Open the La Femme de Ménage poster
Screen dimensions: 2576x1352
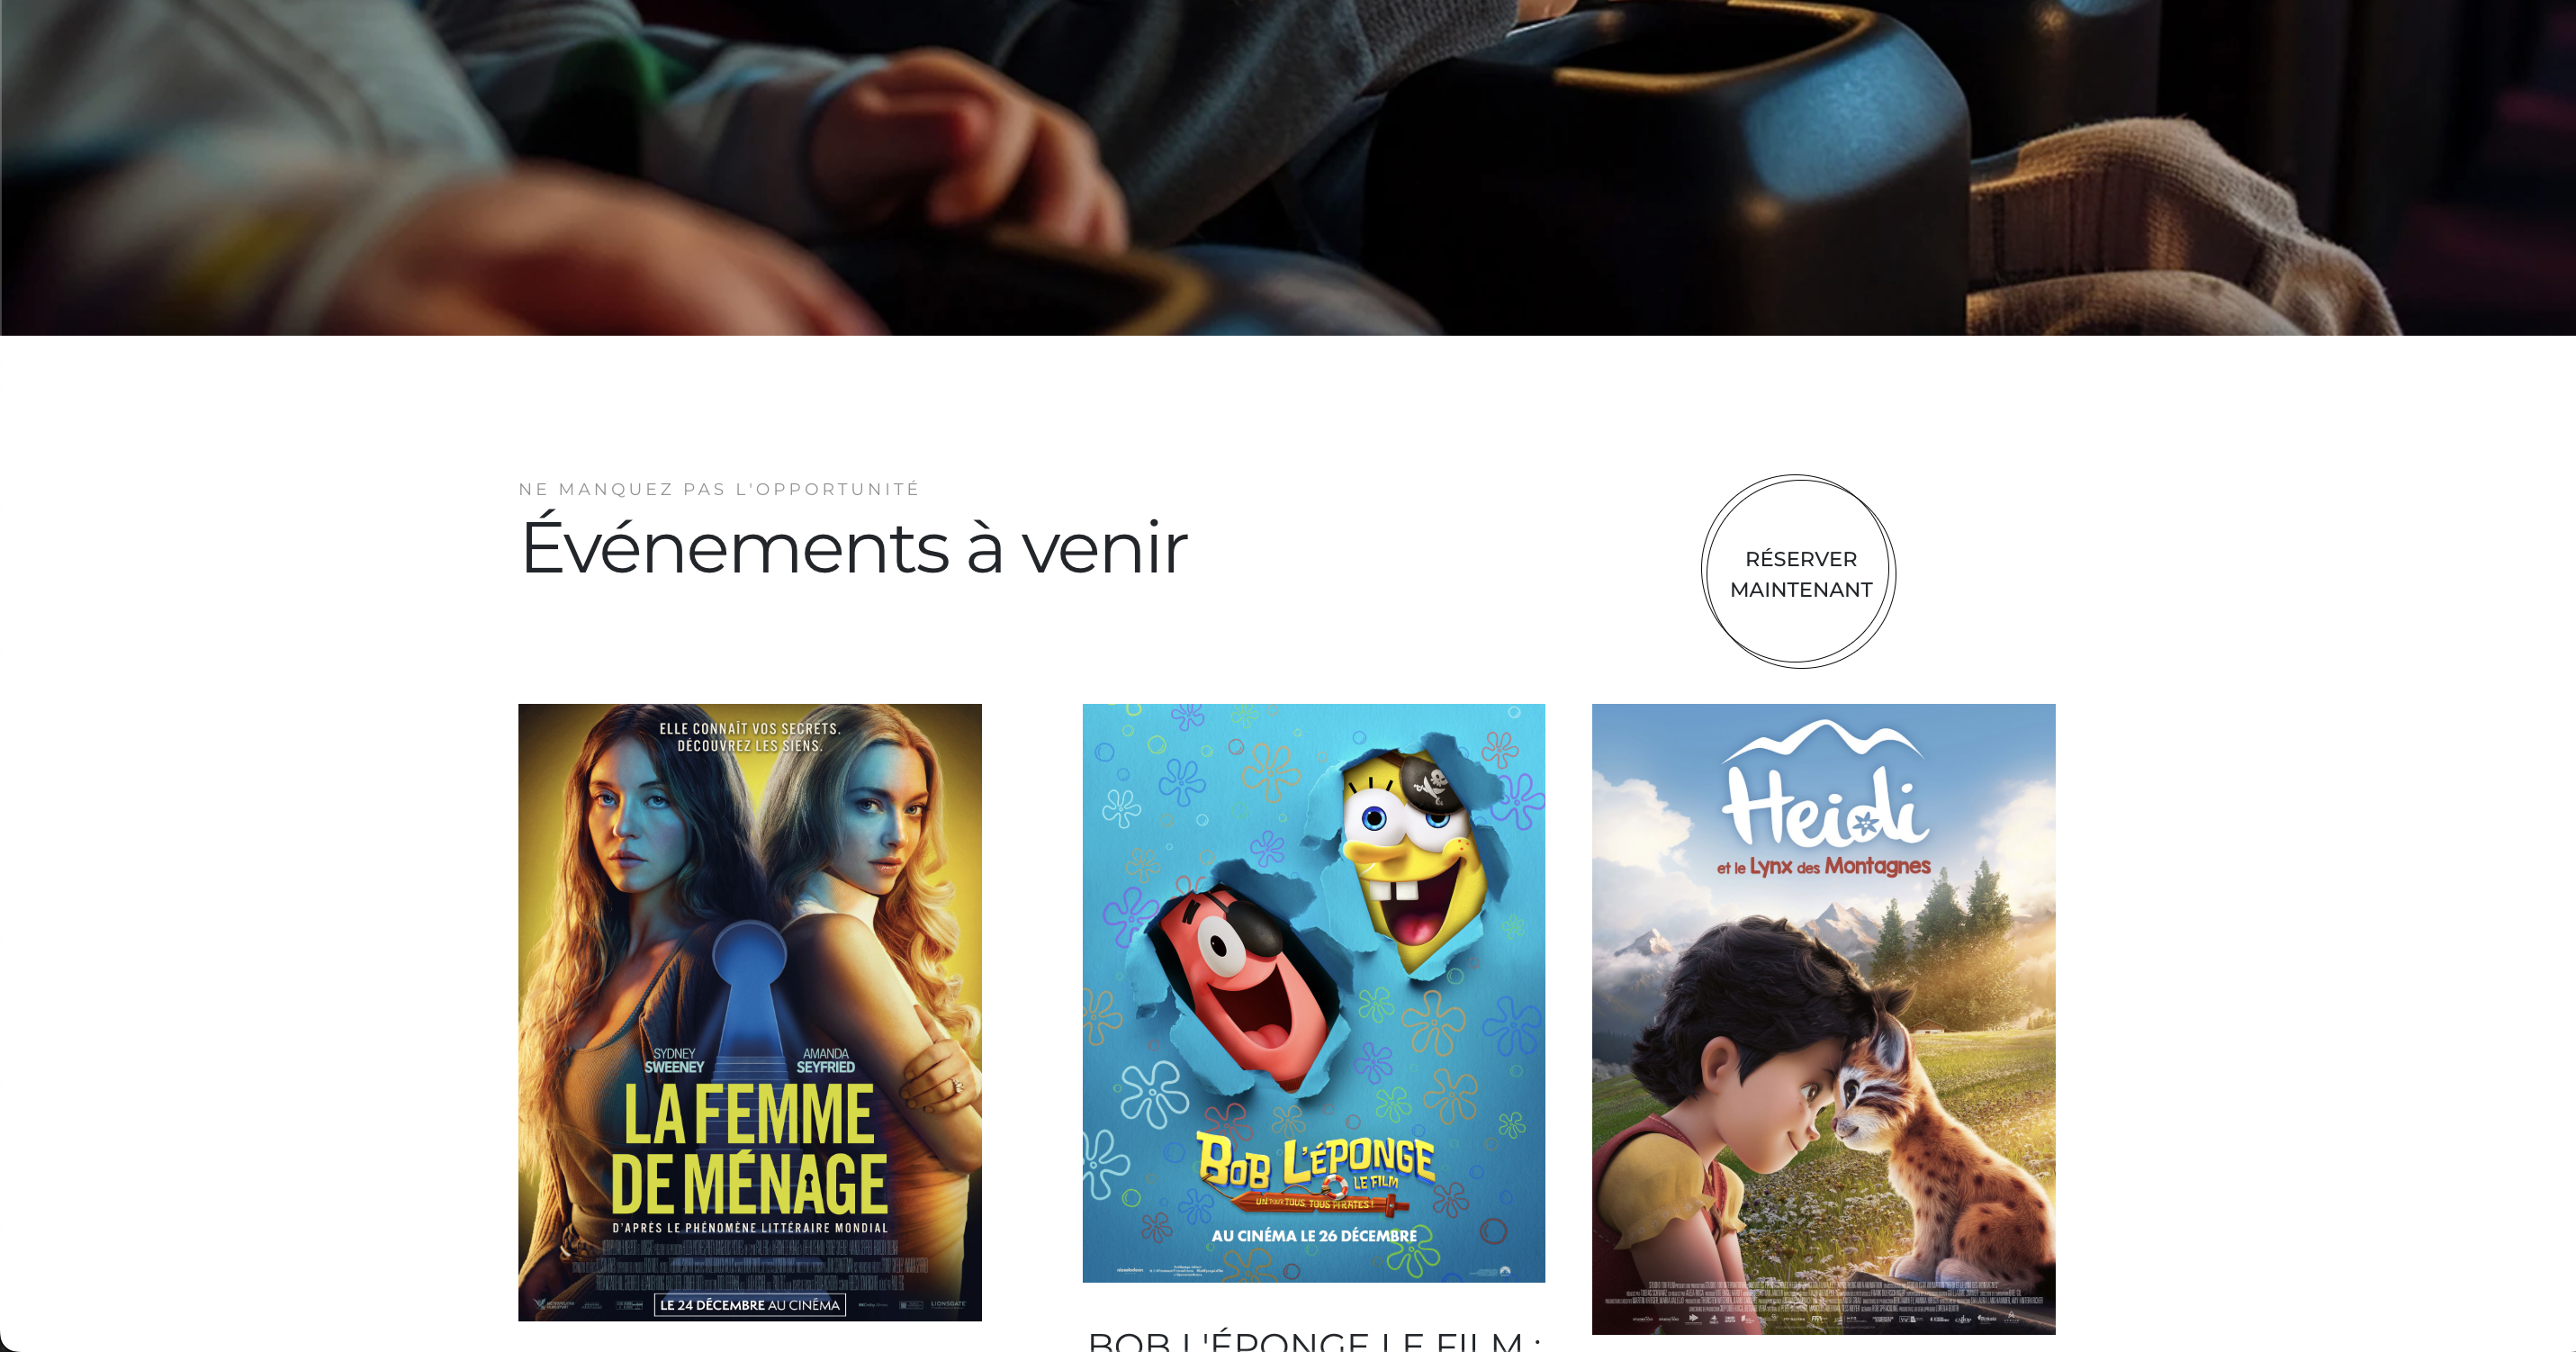pyautogui.click(x=750, y=1012)
